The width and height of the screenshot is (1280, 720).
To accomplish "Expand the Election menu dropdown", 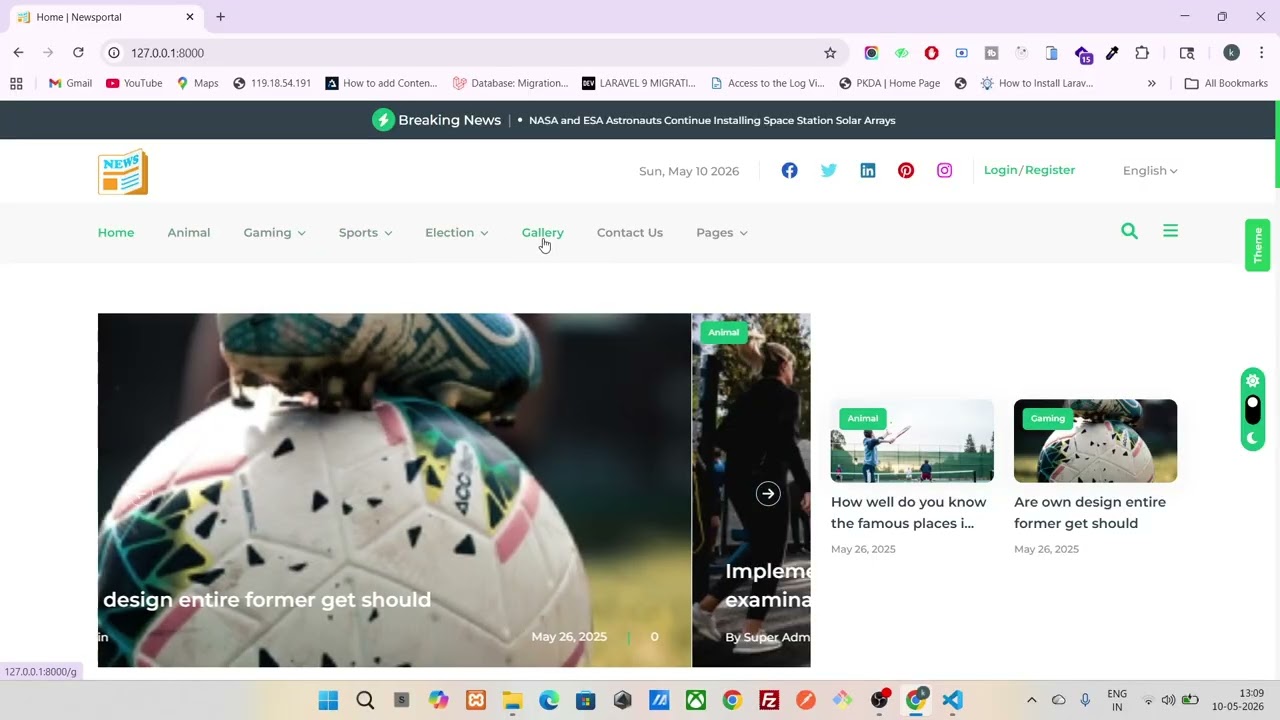I will (456, 232).
